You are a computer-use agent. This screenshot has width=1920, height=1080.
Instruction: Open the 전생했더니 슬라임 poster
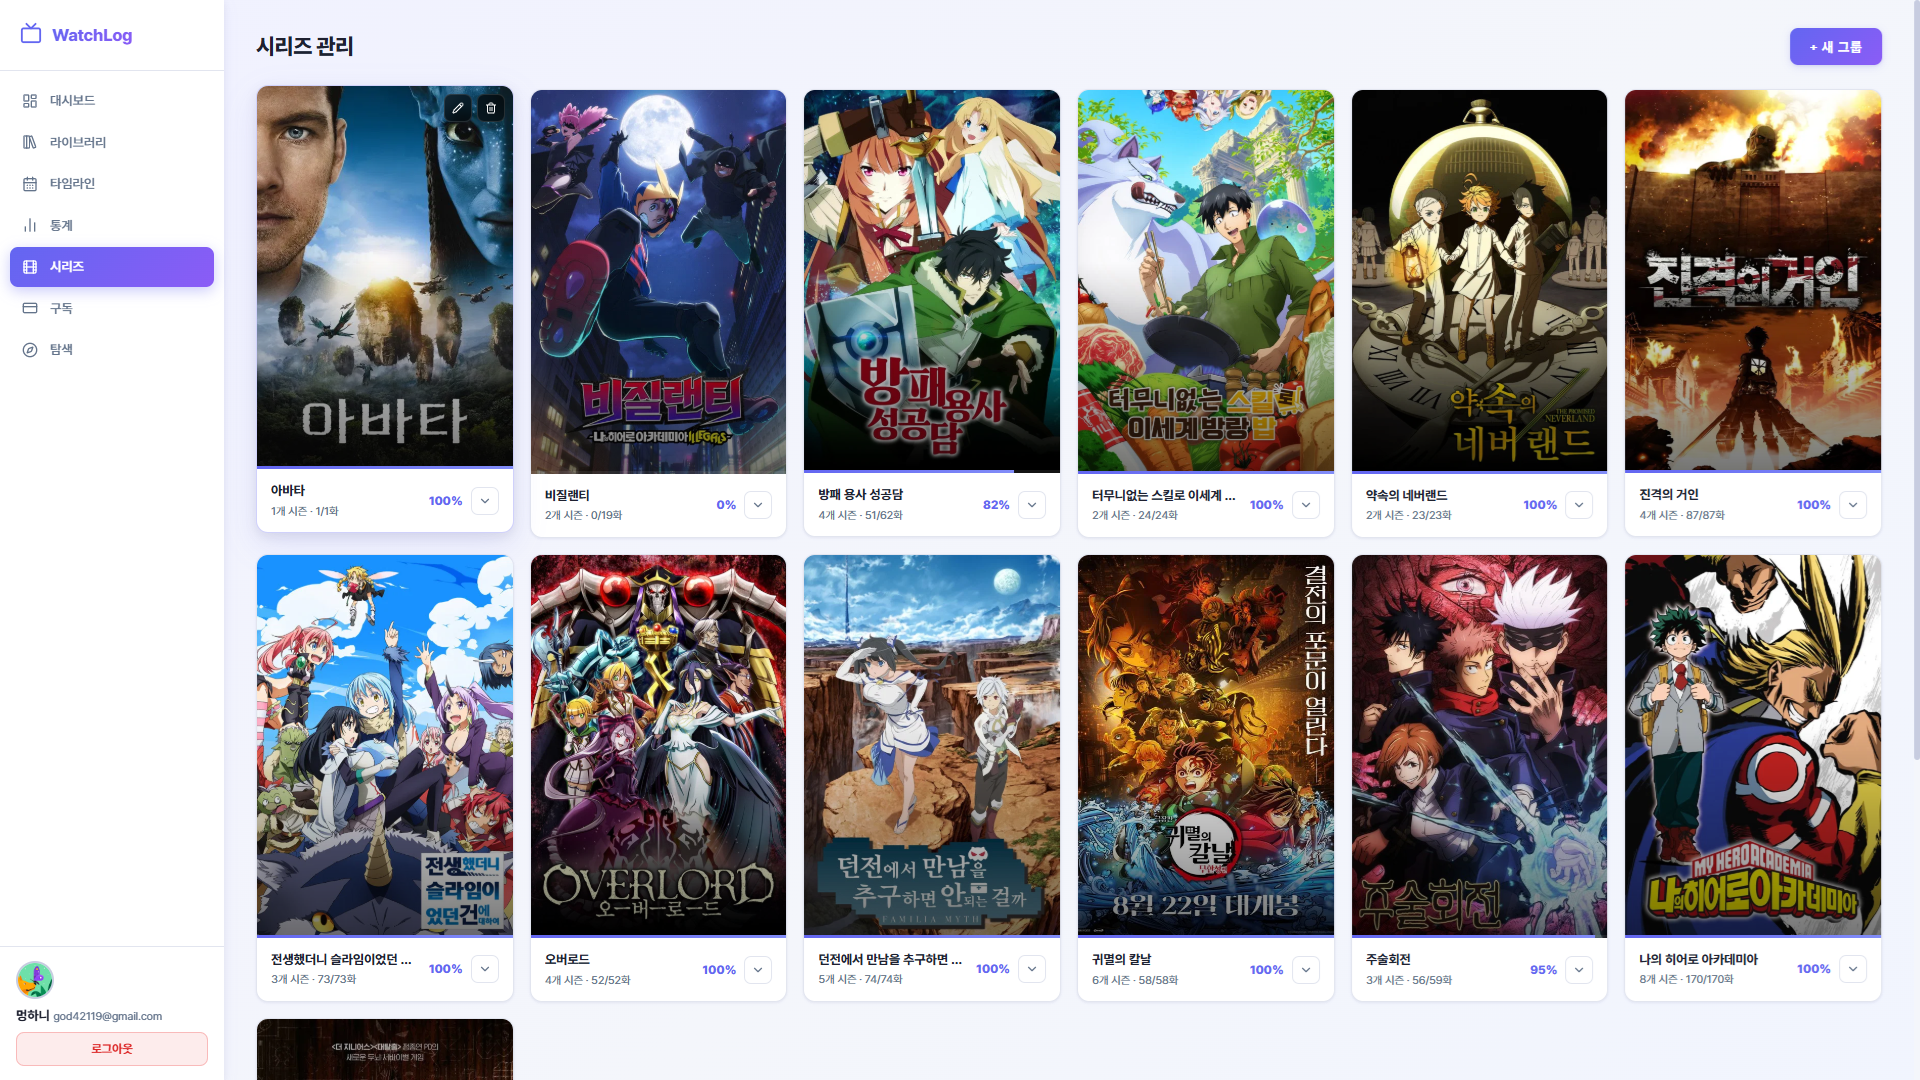click(385, 745)
